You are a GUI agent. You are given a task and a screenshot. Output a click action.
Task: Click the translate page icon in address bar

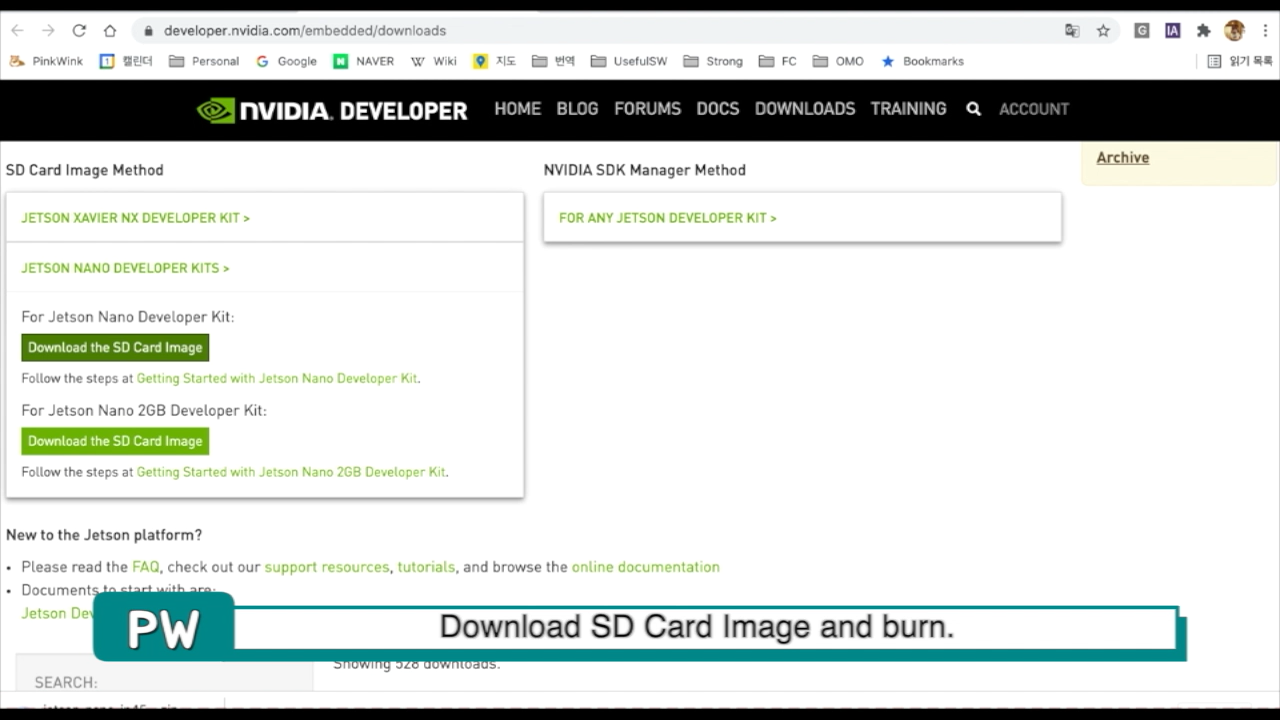(x=1072, y=30)
